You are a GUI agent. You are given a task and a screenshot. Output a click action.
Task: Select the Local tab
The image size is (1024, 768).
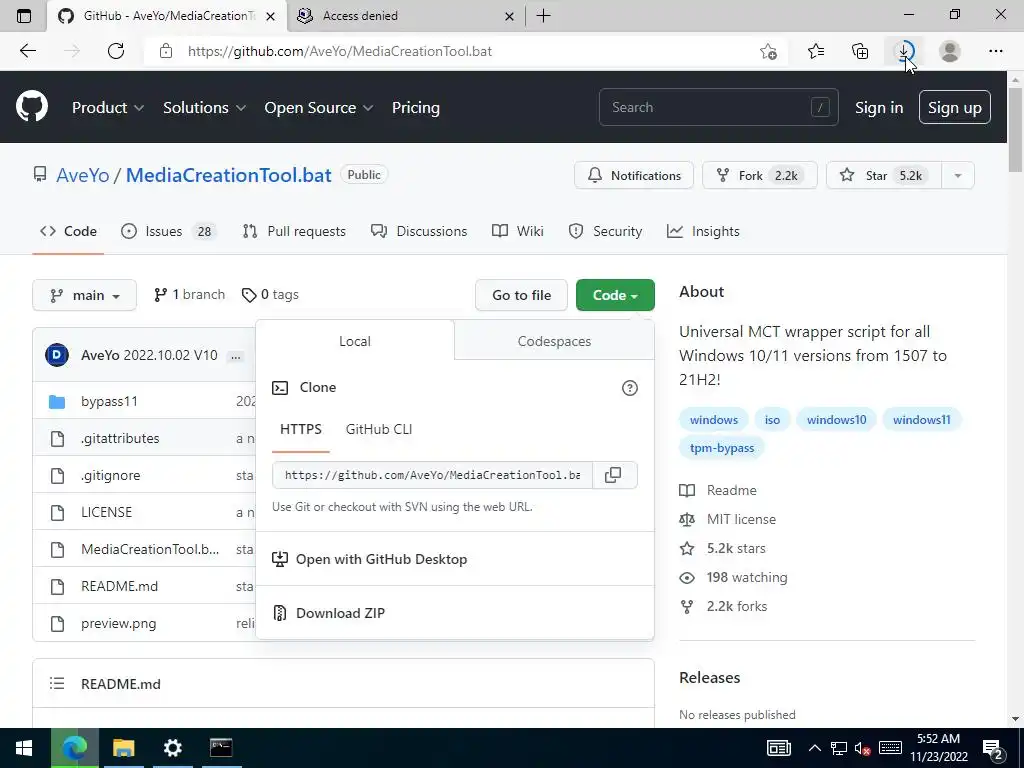(x=355, y=341)
